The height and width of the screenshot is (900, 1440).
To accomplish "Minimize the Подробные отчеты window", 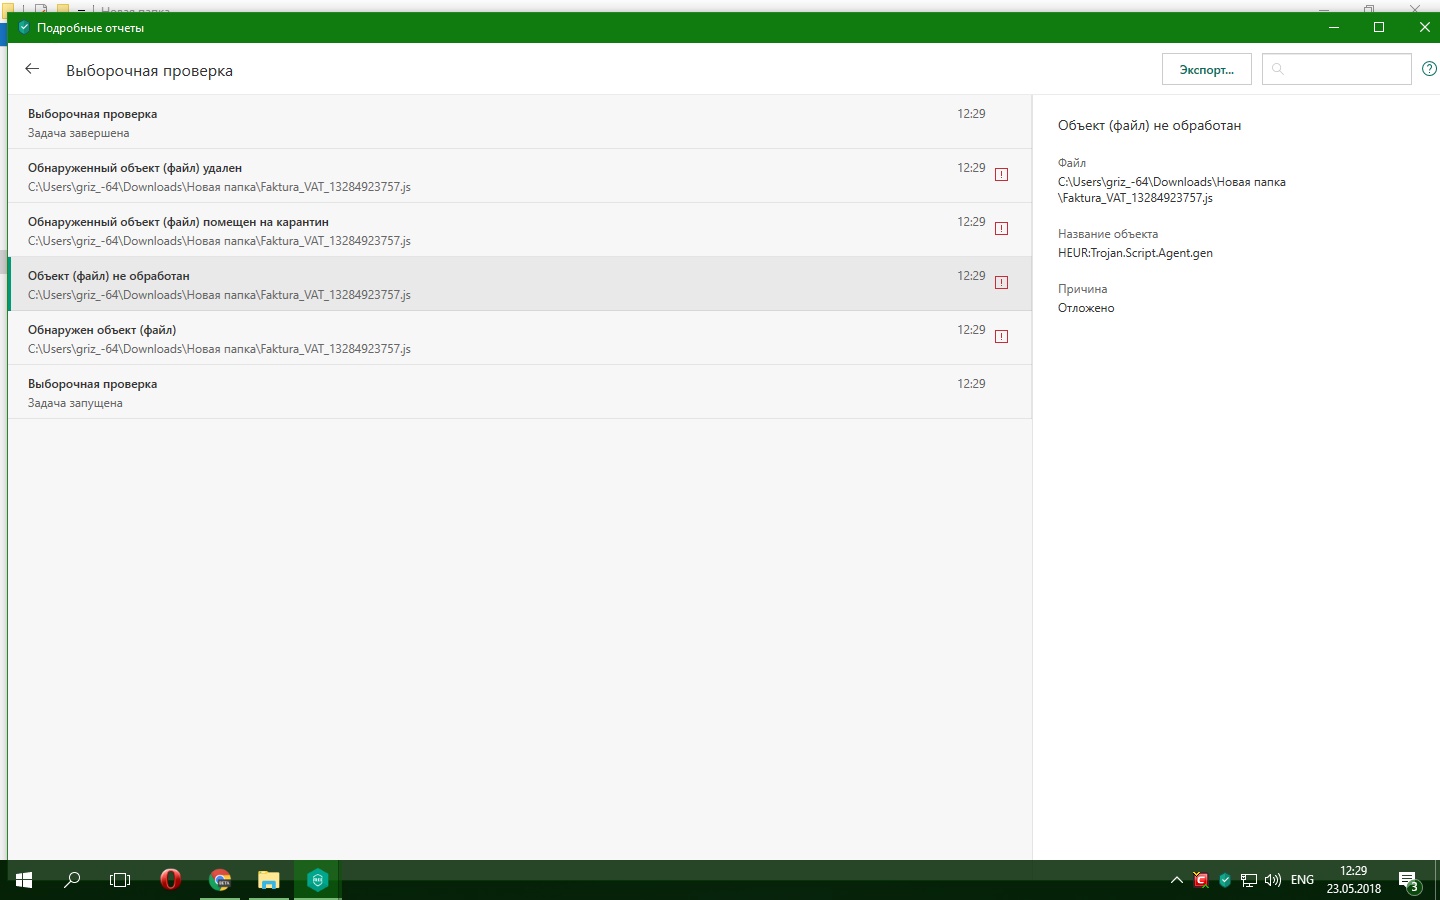I will click(x=1333, y=27).
